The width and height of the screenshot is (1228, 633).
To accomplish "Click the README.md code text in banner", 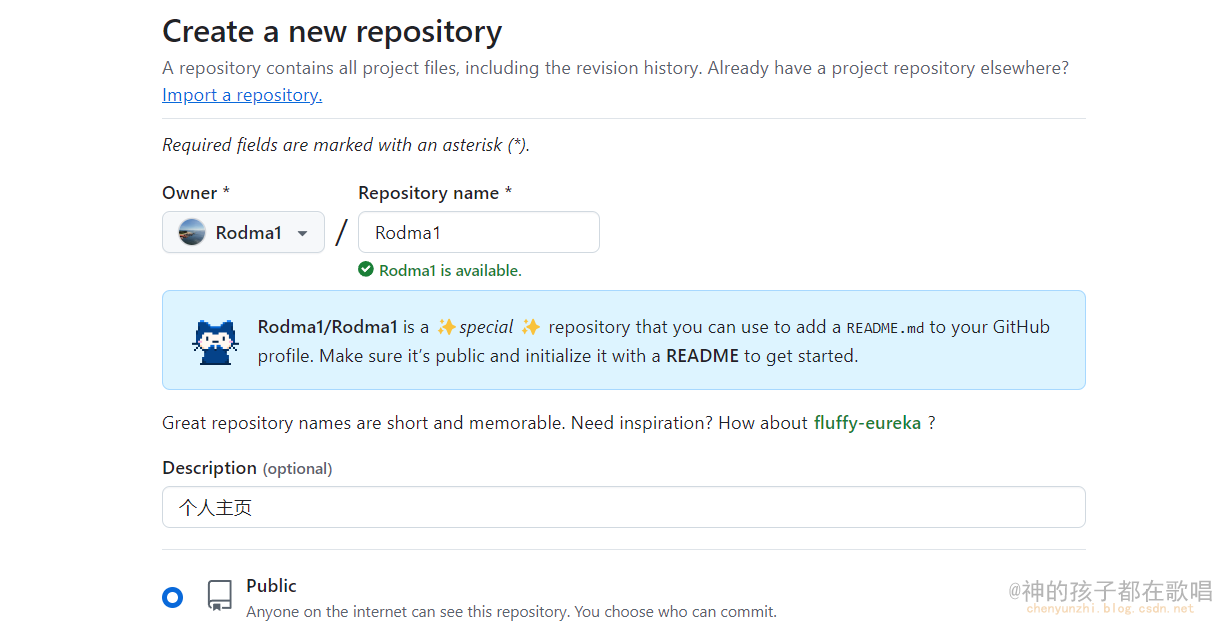I will click(885, 328).
